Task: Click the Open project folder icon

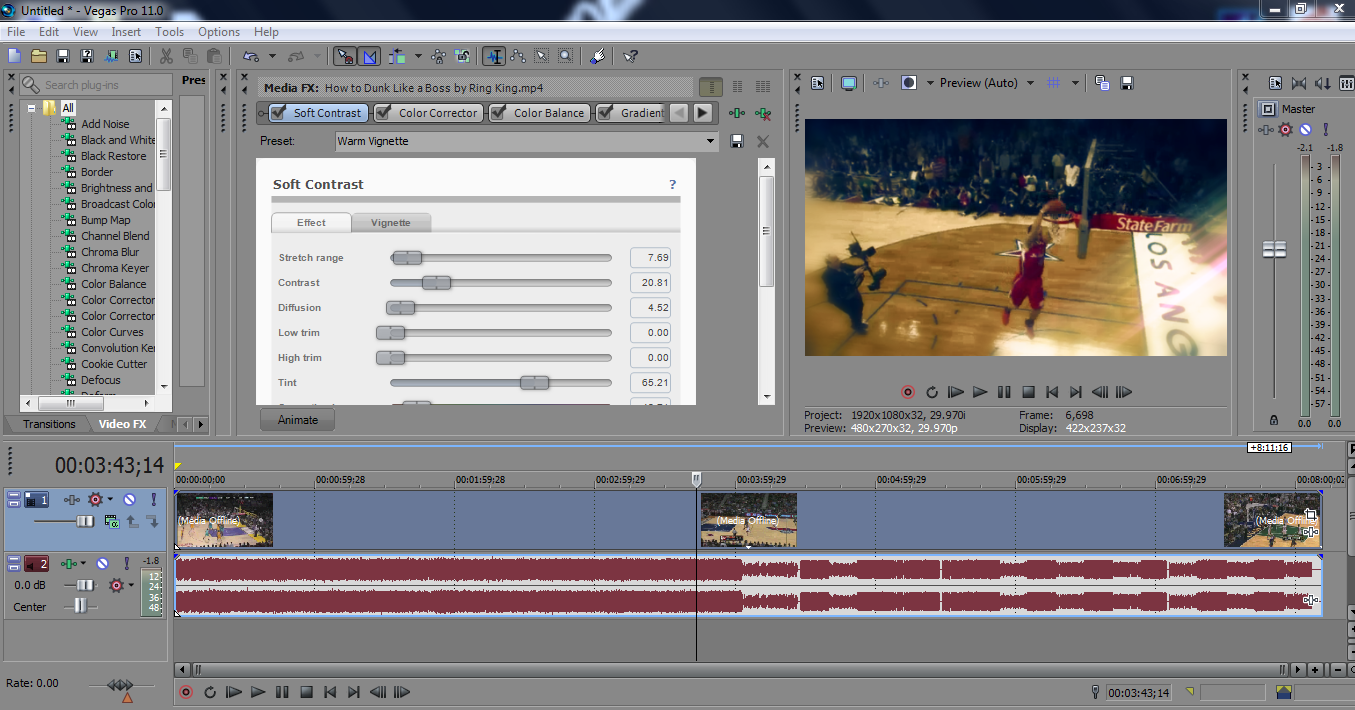Action: click(39, 56)
